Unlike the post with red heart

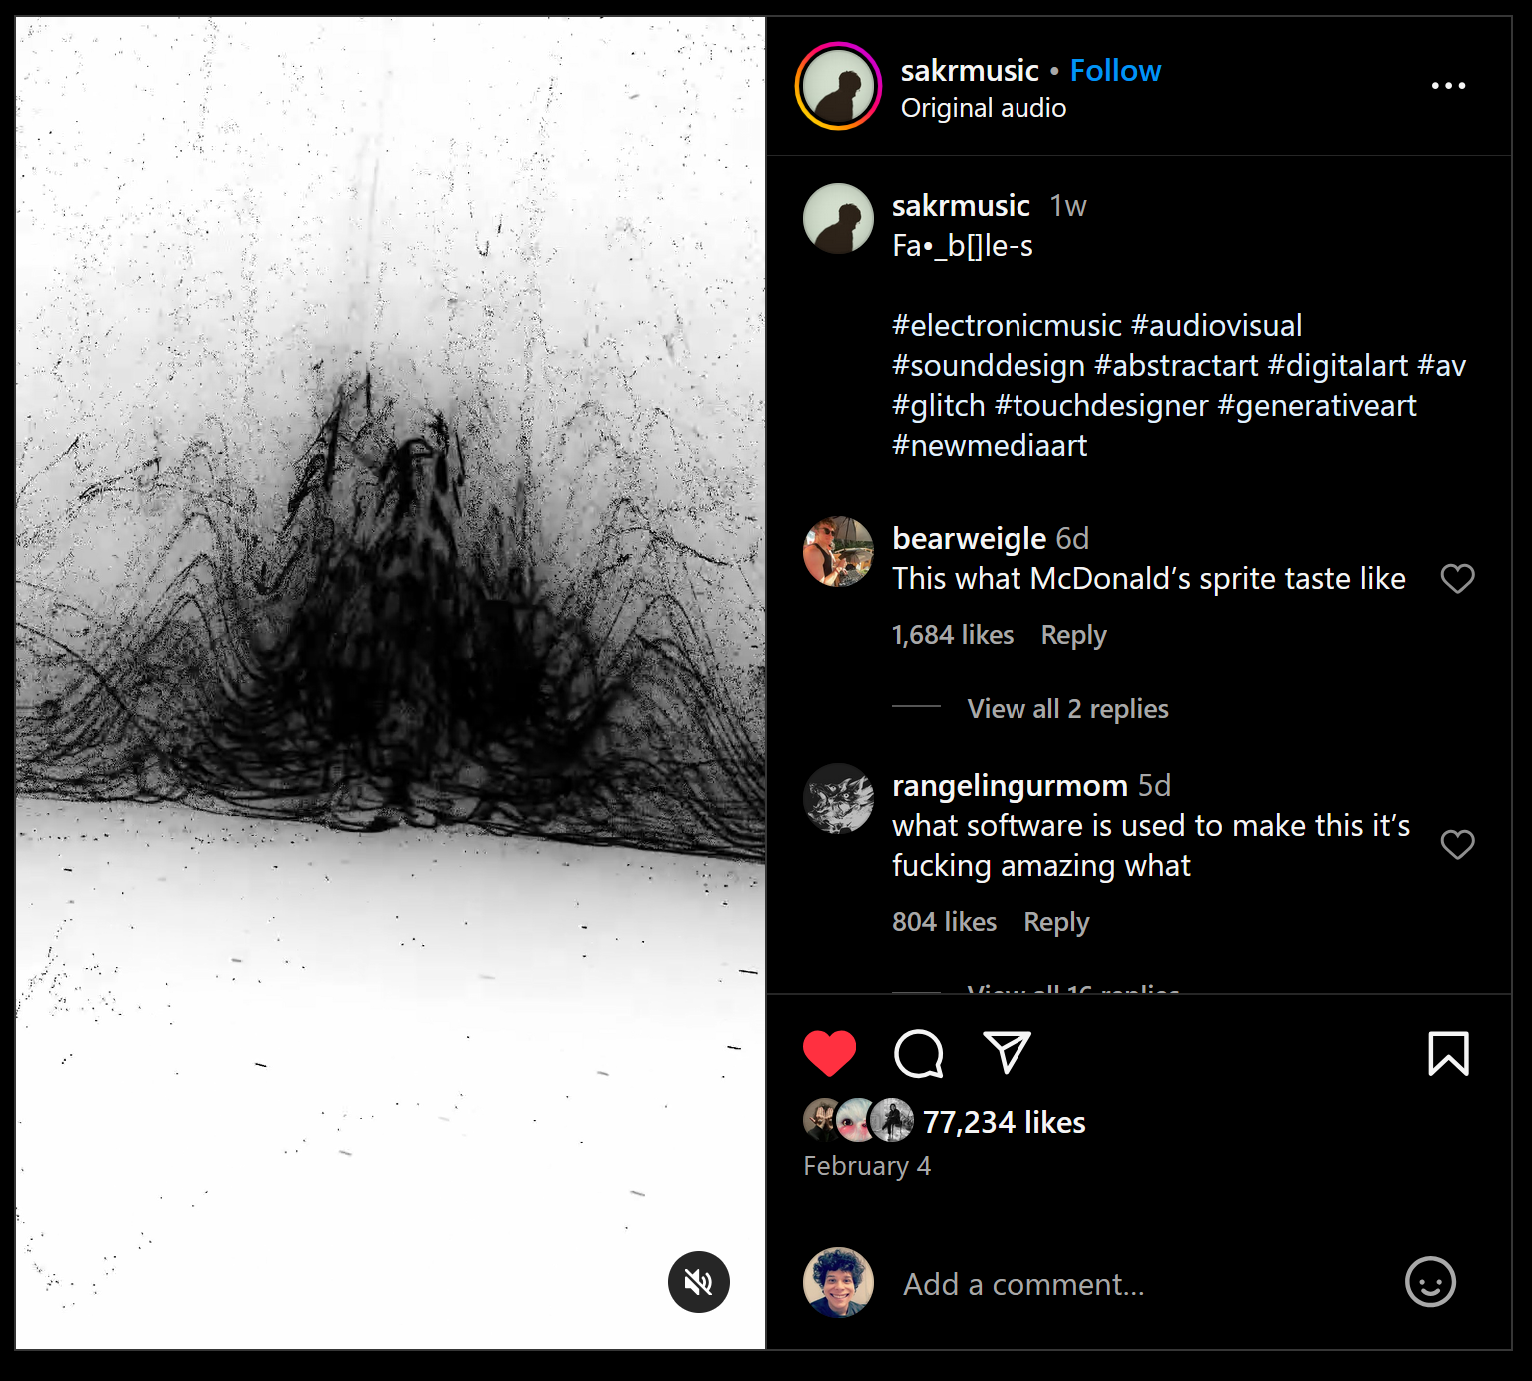click(x=829, y=1053)
